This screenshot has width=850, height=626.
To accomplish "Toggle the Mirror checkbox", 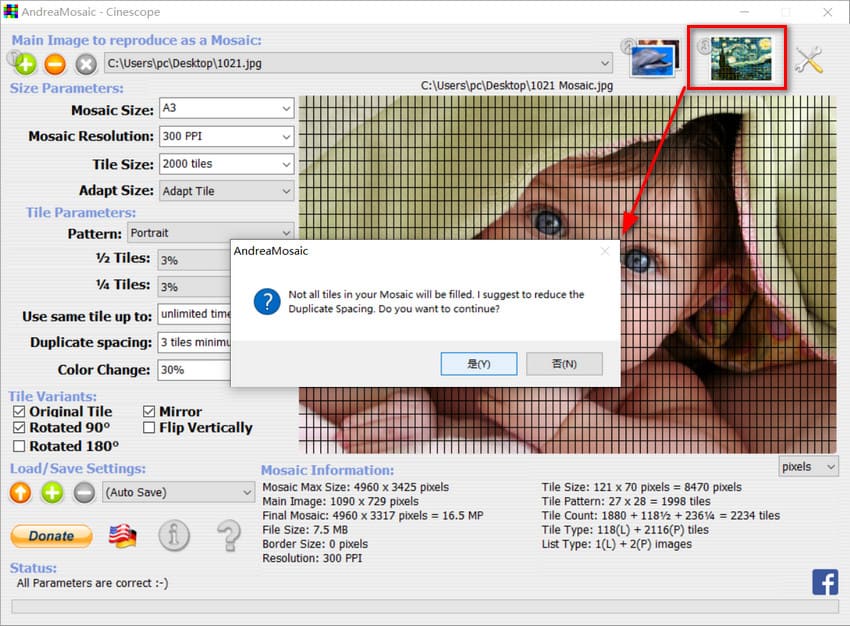I will pos(149,411).
